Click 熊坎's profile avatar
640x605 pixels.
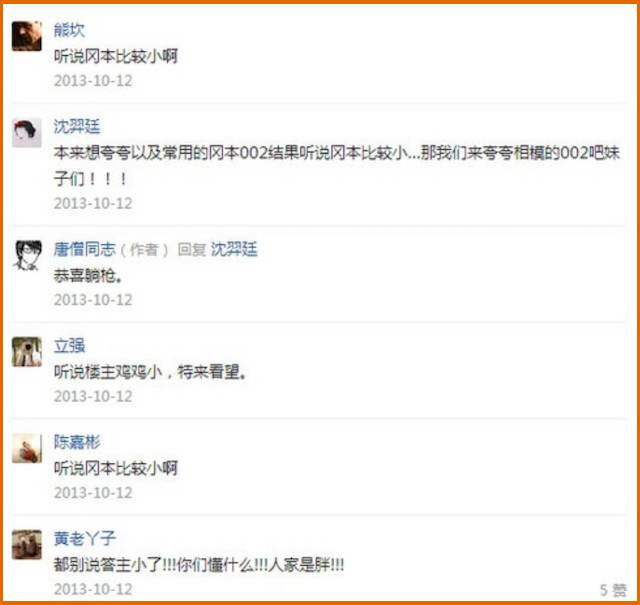pyautogui.click(x=27, y=36)
